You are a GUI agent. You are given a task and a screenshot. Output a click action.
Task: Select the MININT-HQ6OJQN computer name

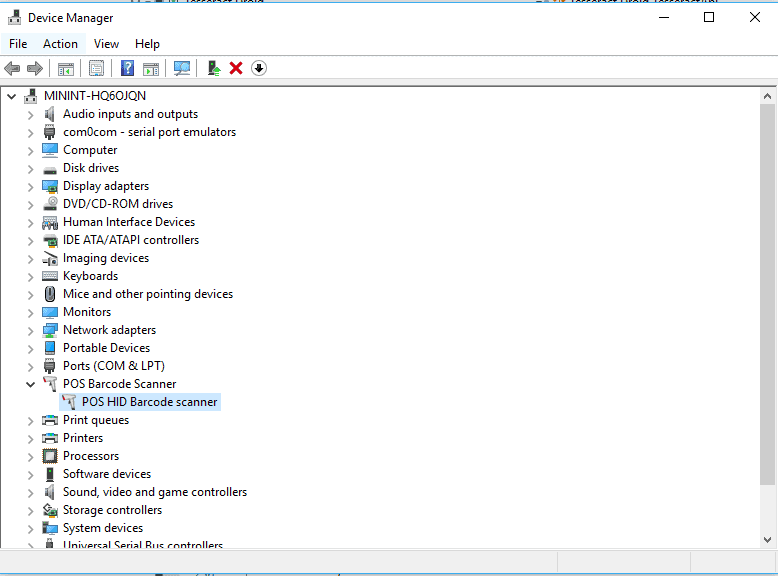[95, 96]
